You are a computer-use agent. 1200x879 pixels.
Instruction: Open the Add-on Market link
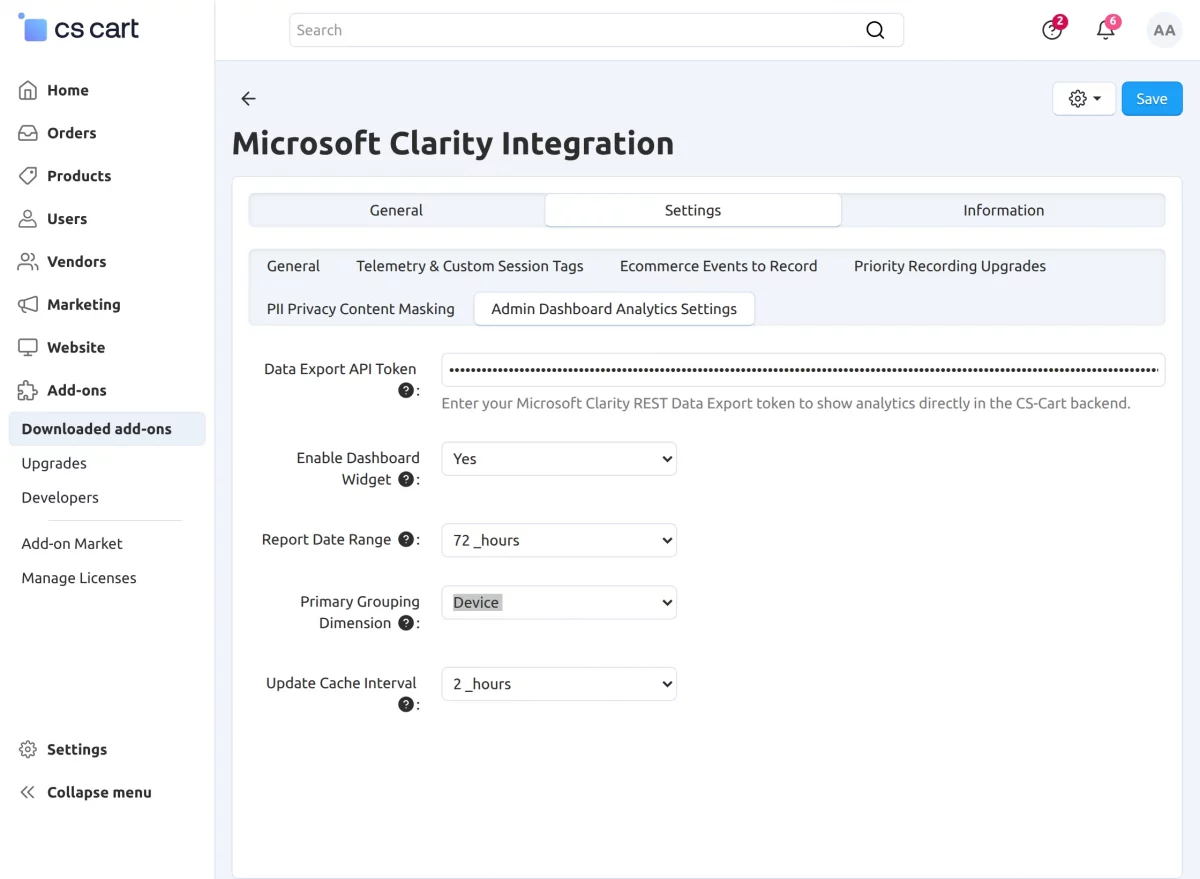(x=72, y=544)
